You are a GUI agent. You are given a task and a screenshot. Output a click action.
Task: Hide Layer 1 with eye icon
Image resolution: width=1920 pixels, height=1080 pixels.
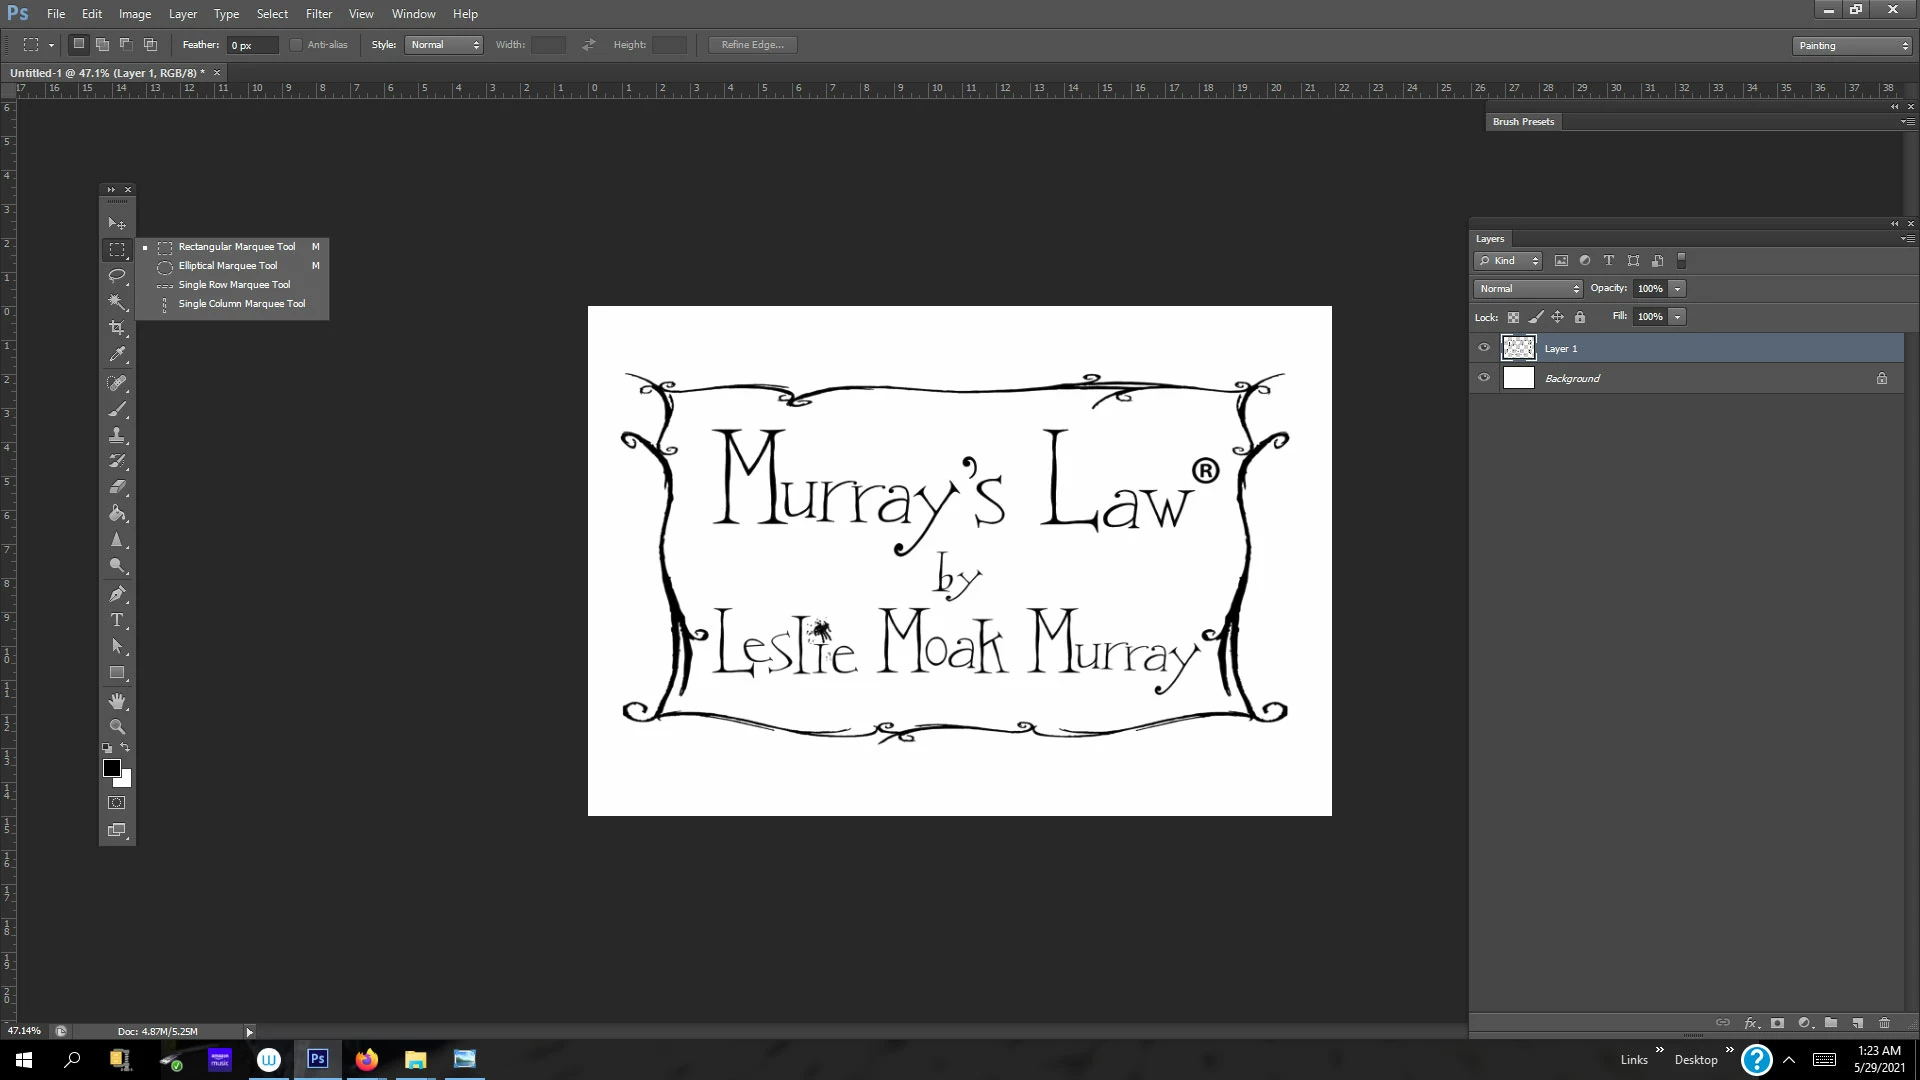[x=1484, y=348]
